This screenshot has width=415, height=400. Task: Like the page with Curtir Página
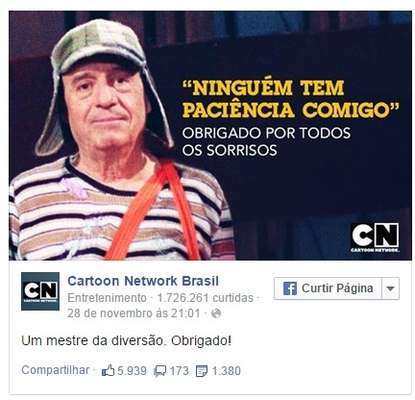[x=328, y=288]
